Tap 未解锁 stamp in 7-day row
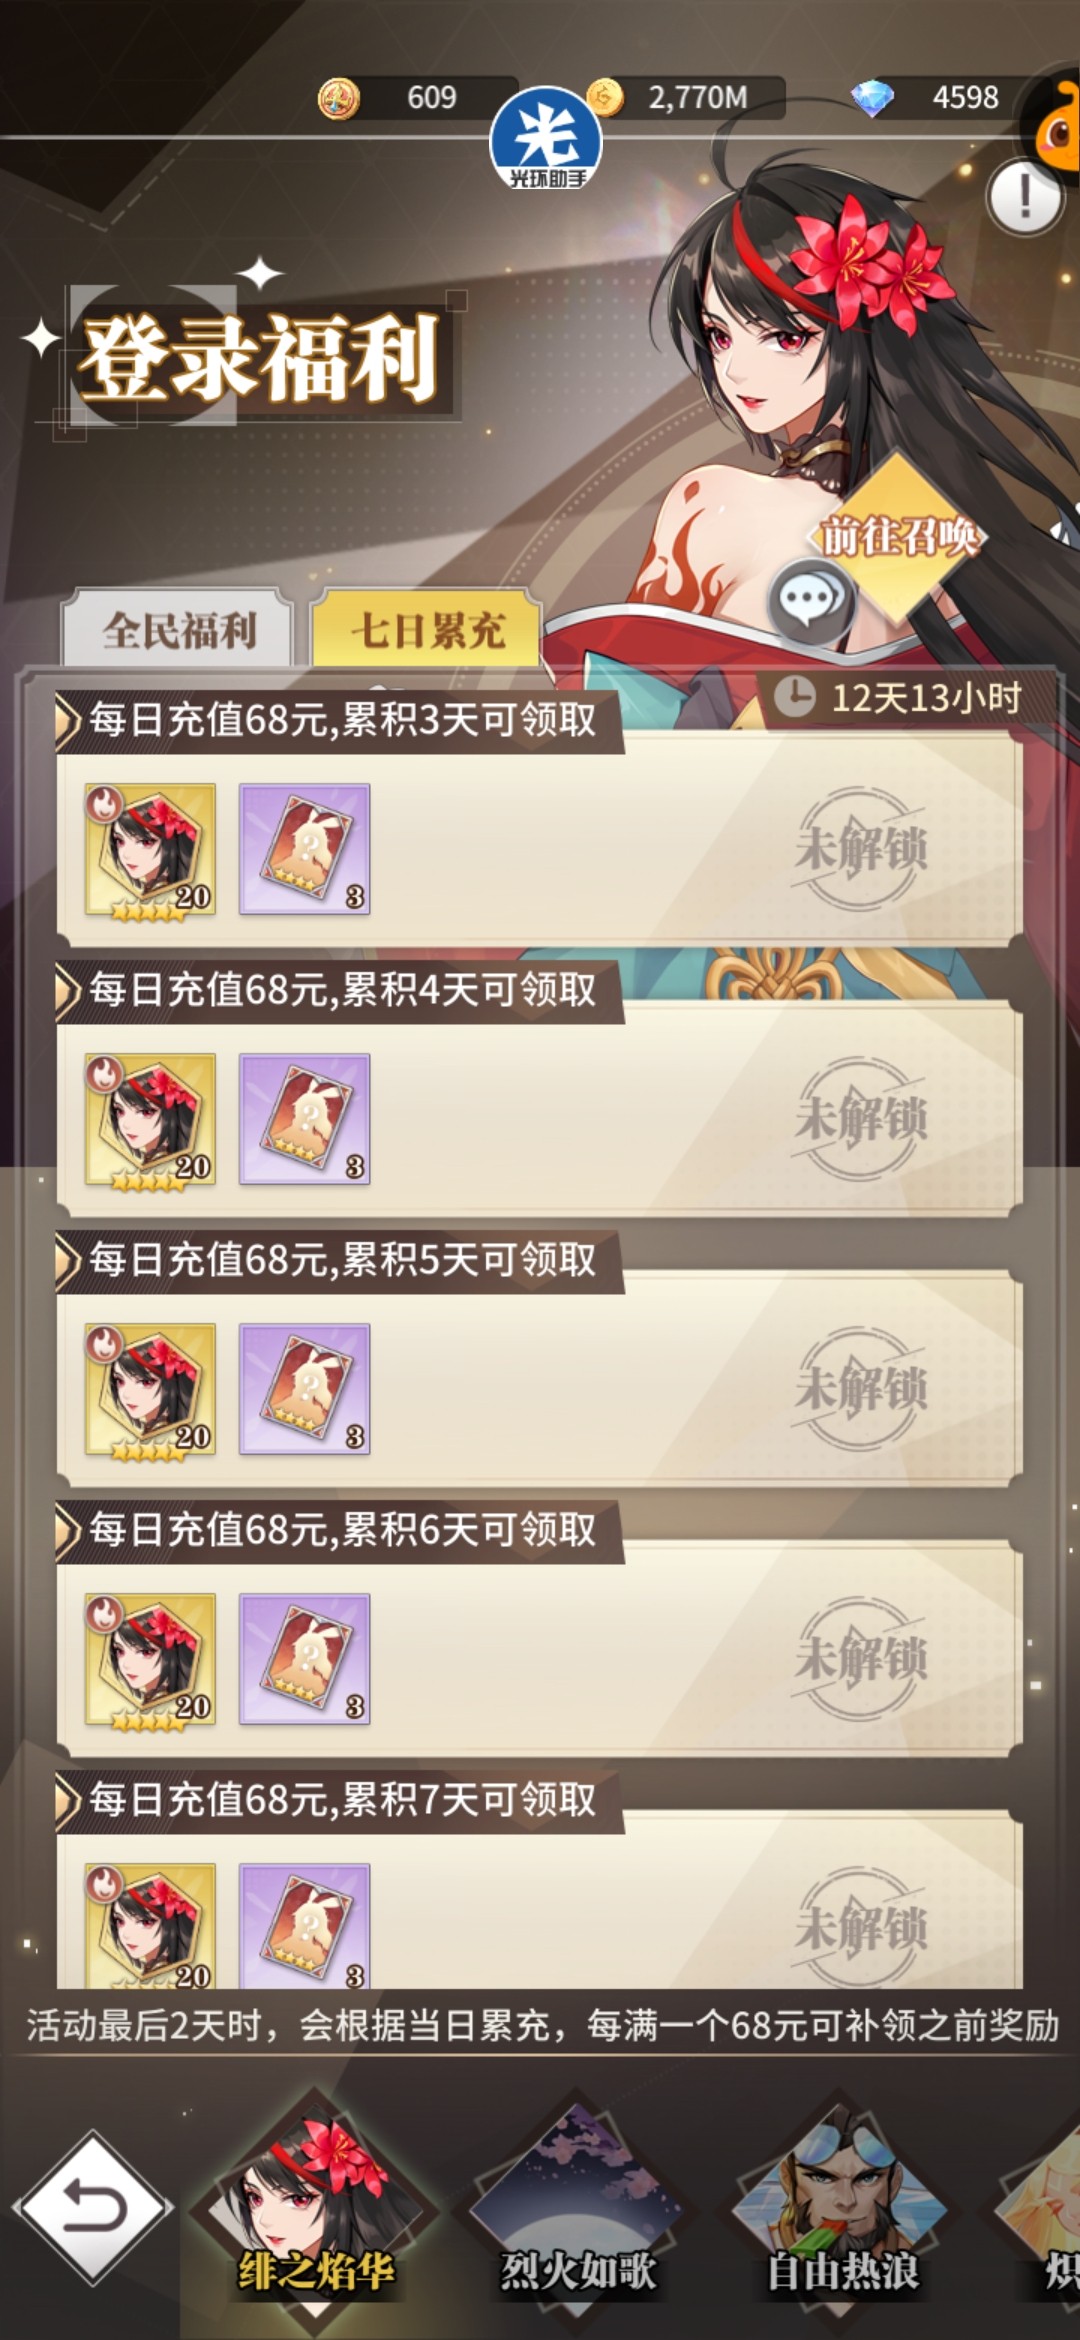 (861, 1926)
